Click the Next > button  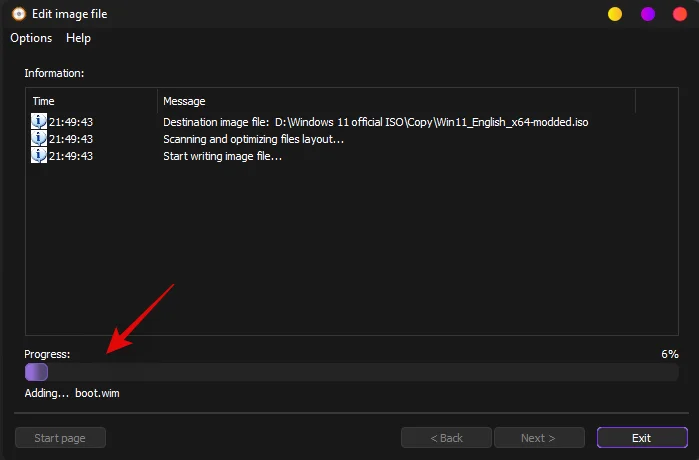coord(538,438)
